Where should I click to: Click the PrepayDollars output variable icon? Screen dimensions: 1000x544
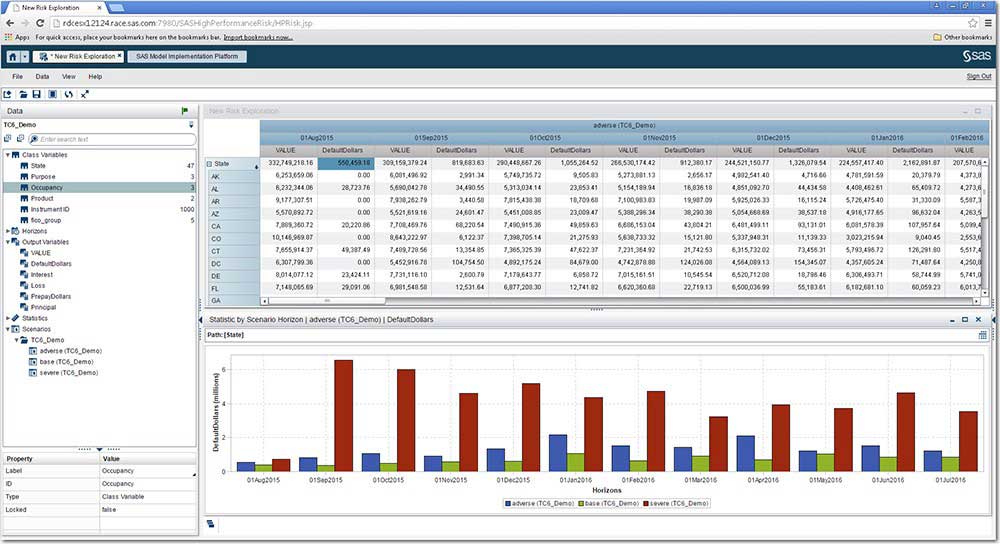(x=24, y=297)
